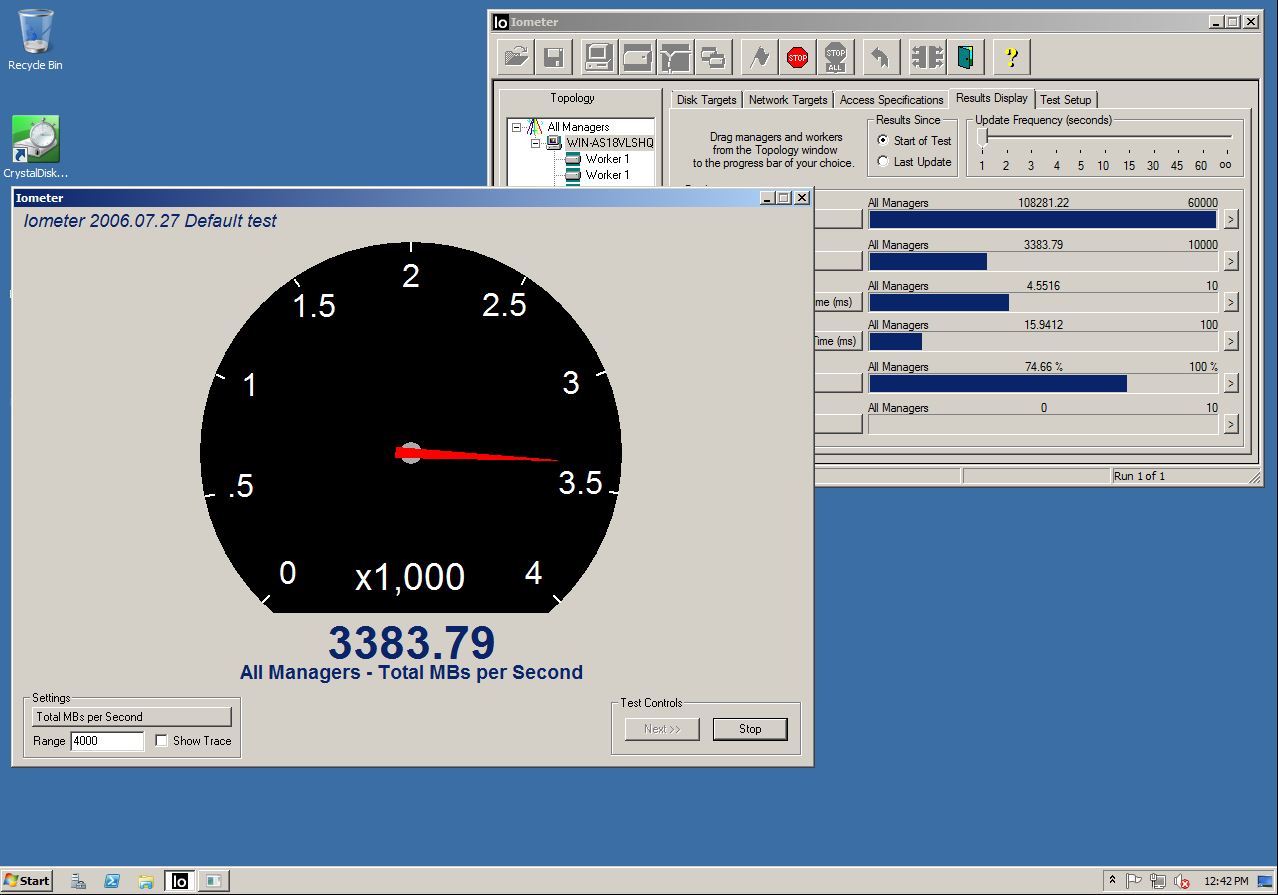Open the Windows Start menu
Viewport: 1278px width, 895px height.
(x=27, y=881)
